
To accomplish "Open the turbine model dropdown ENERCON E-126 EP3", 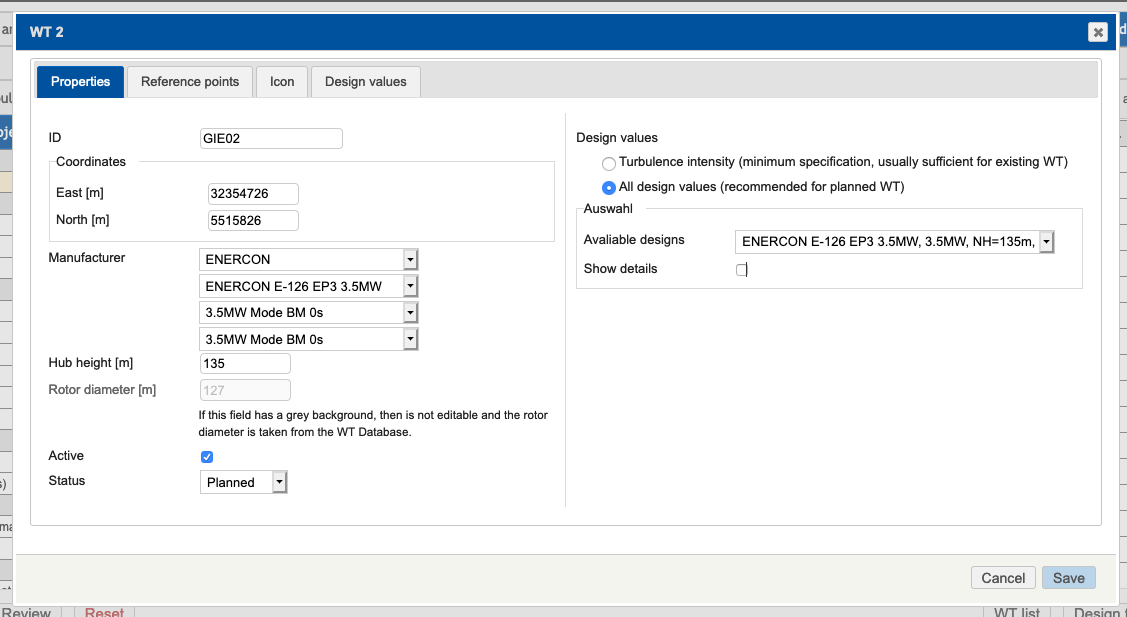I will [410, 285].
